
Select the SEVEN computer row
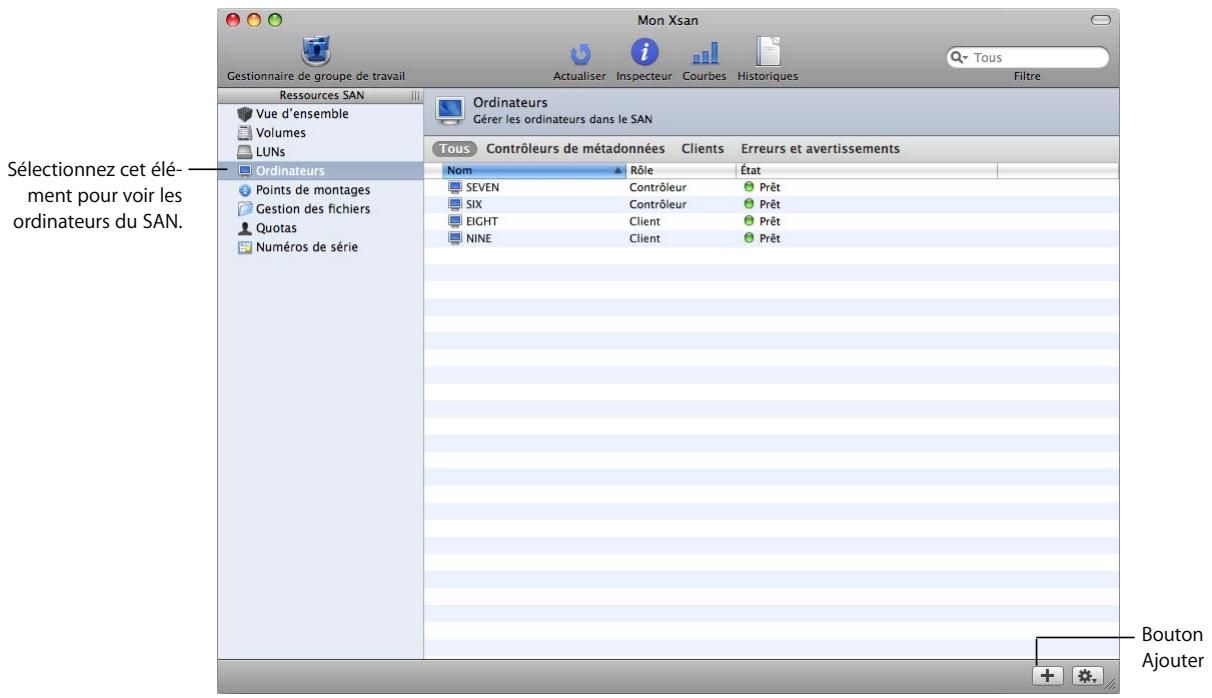tap(771, 187)
